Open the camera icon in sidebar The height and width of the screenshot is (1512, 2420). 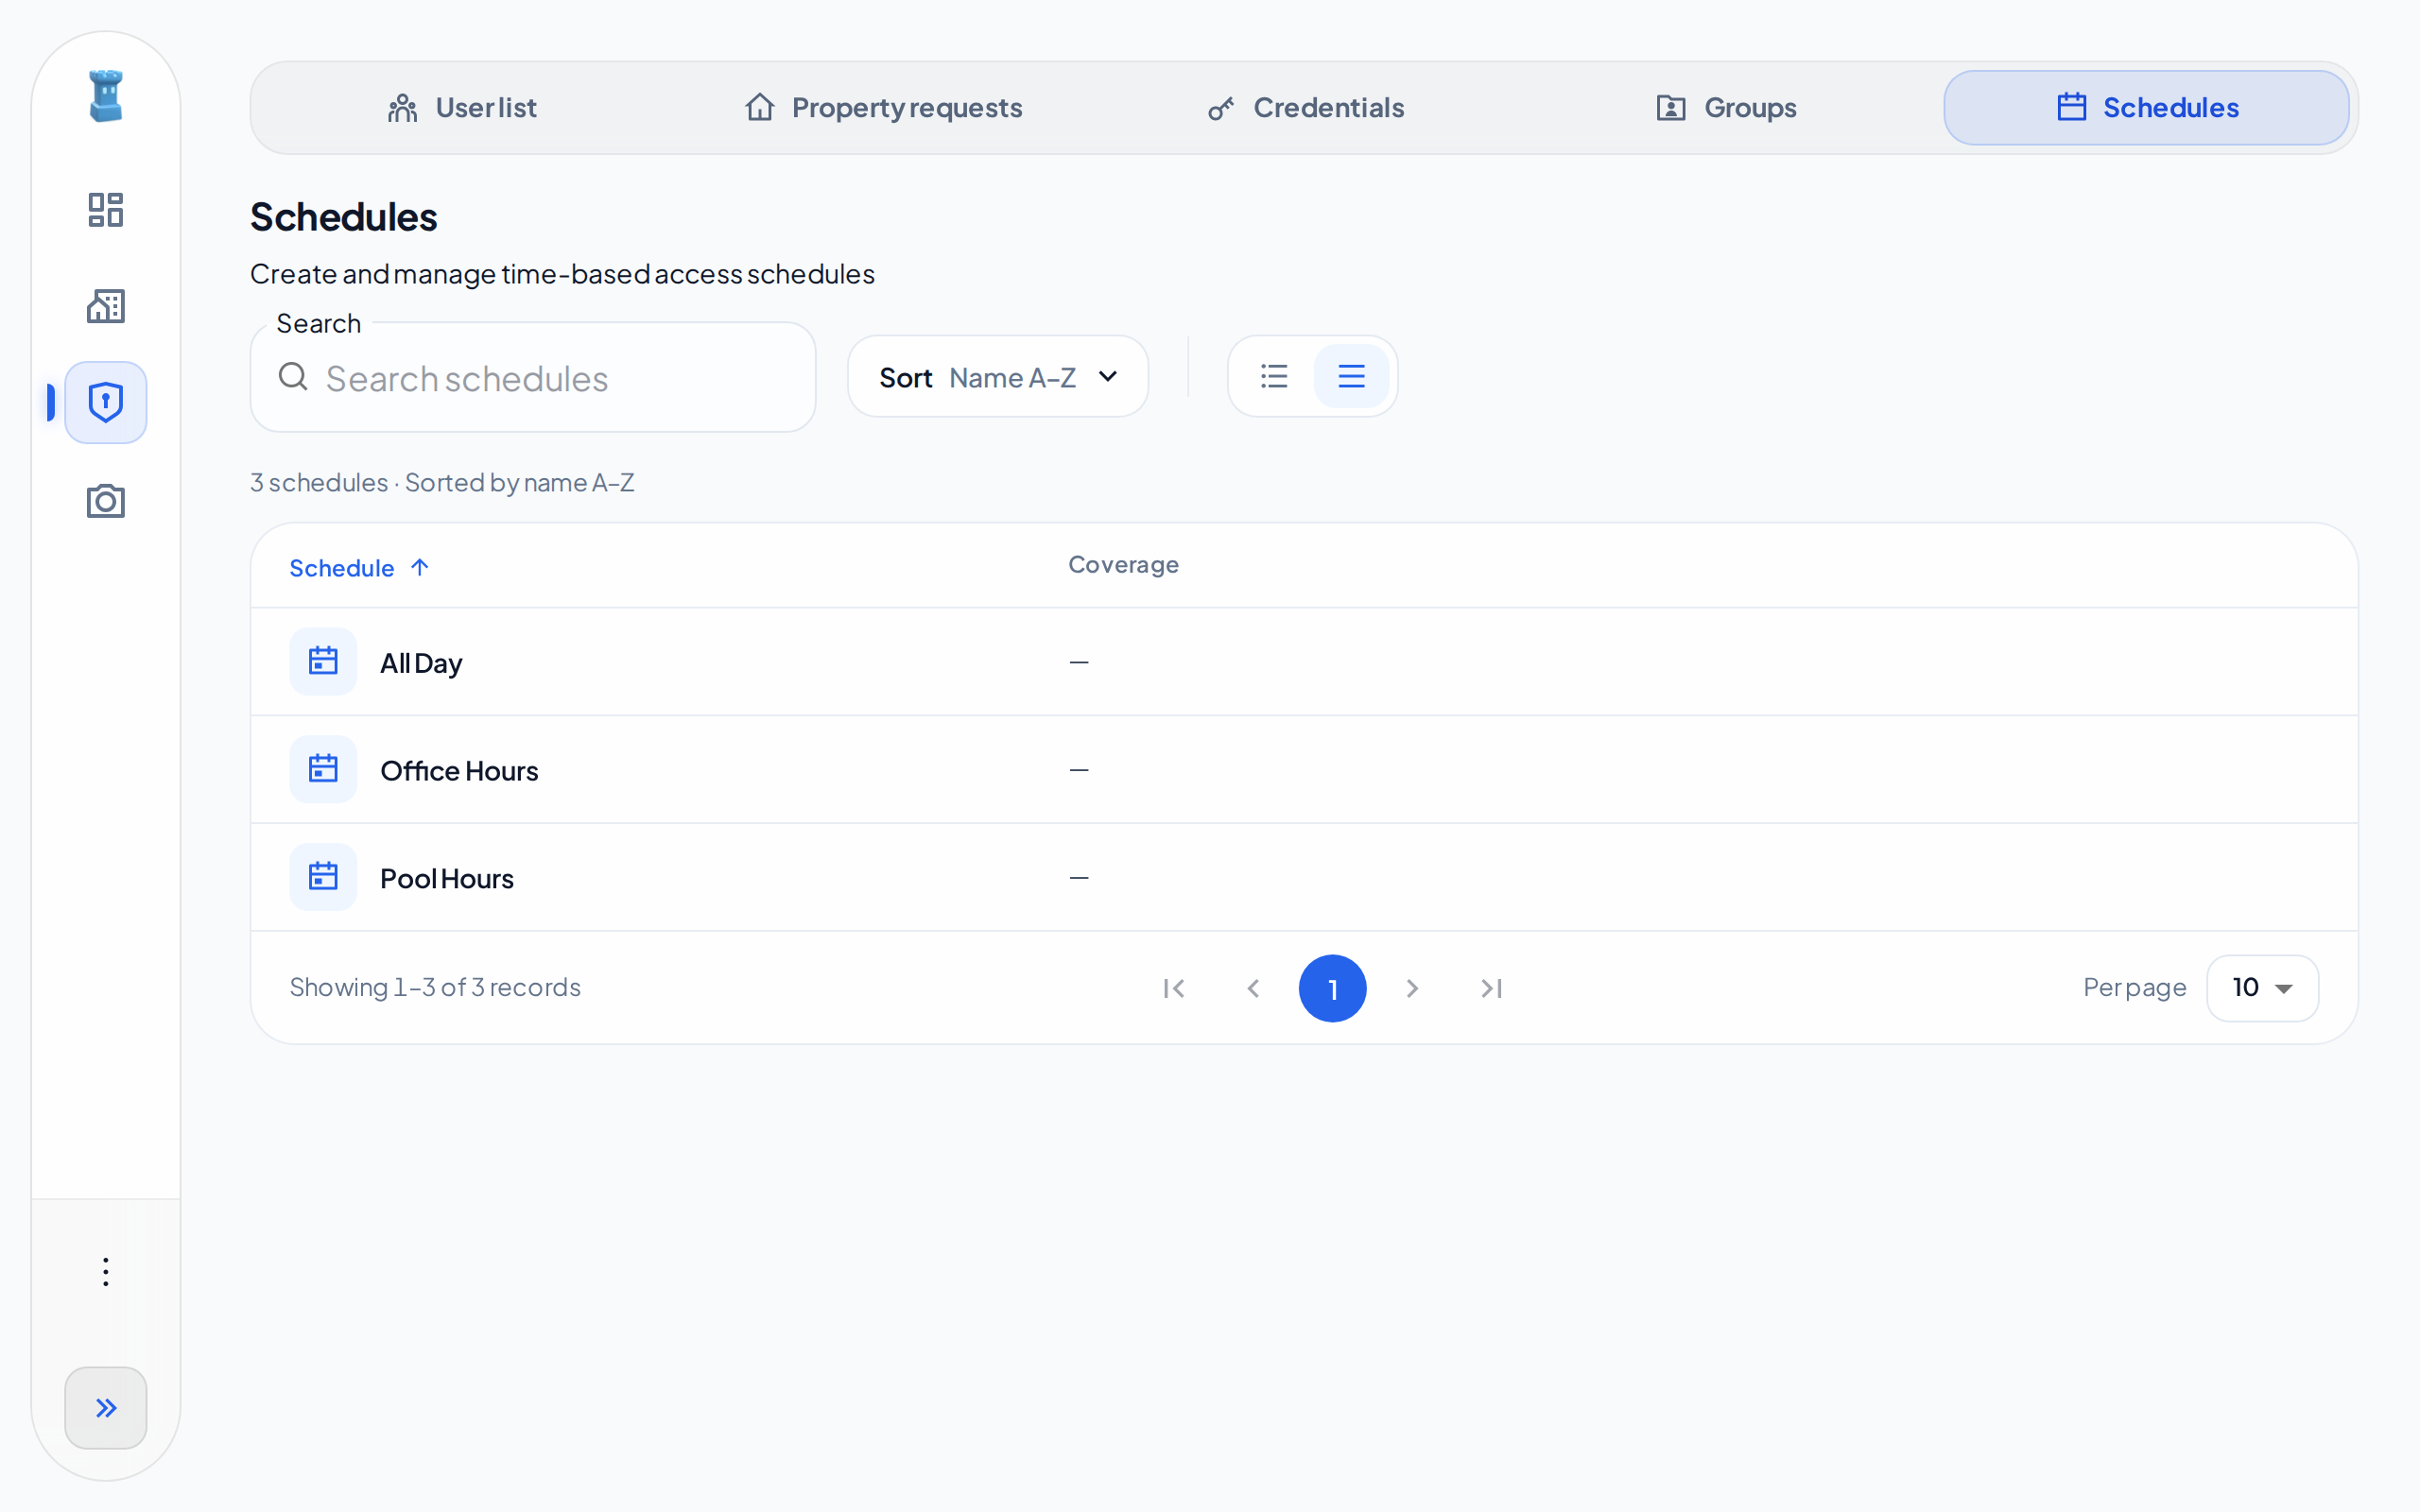[105, 500]
